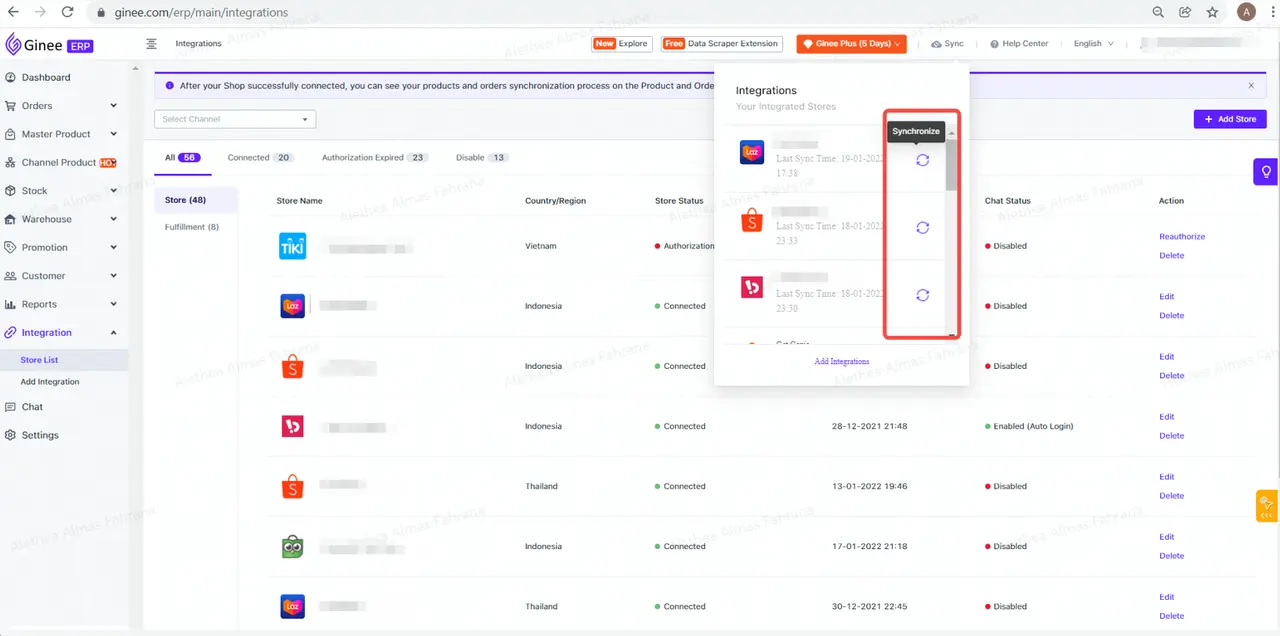Click the Shopee logo in the Thailand row
1280x636 pixels.
[x=293, y=486]
